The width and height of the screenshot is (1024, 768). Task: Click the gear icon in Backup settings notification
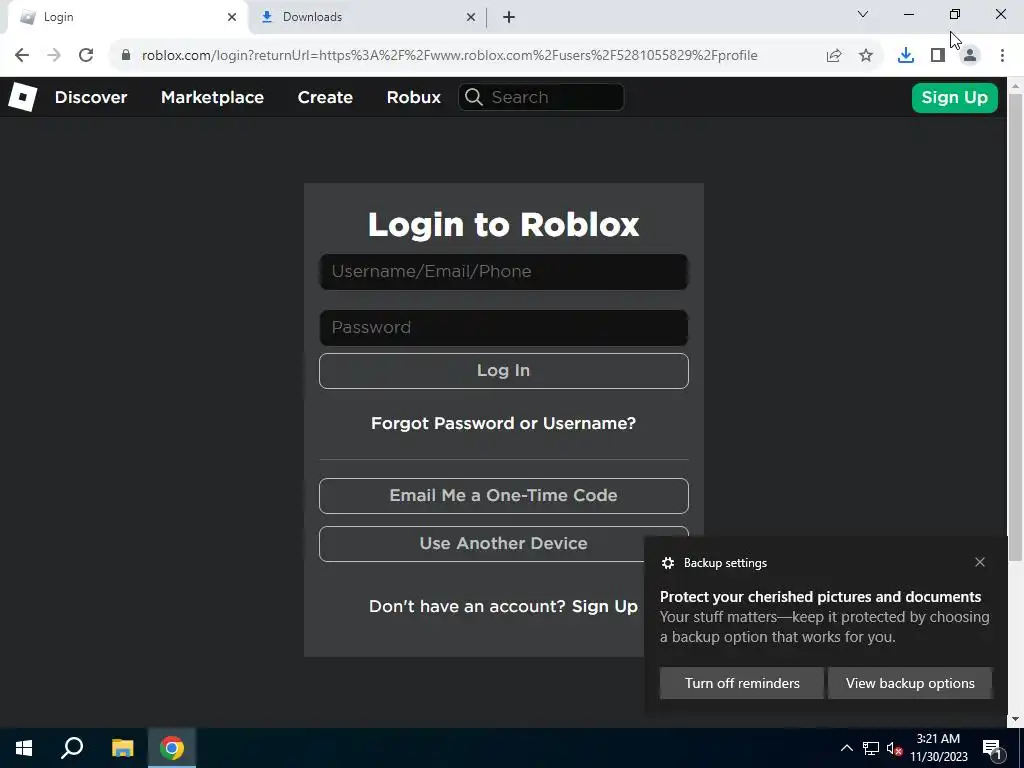coord(667,563)
